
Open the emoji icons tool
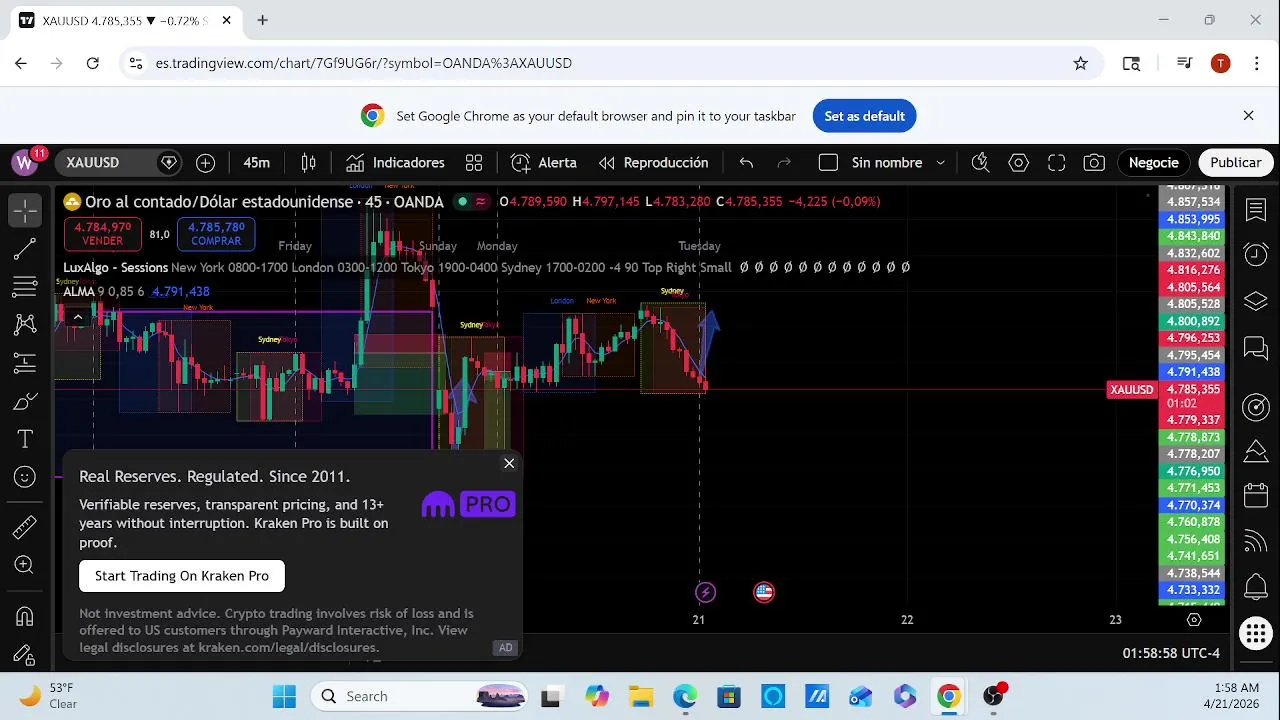[25, 477]
